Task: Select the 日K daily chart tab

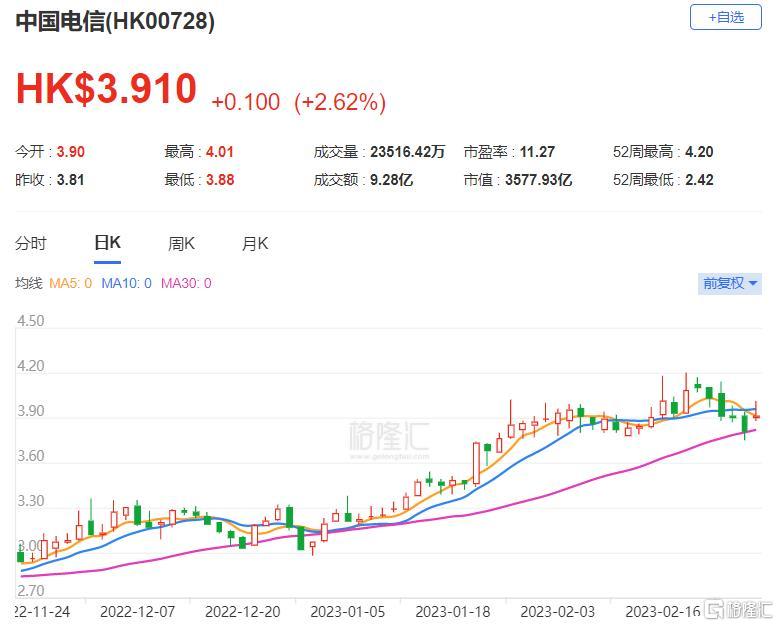Action: [x=107, y=243]
